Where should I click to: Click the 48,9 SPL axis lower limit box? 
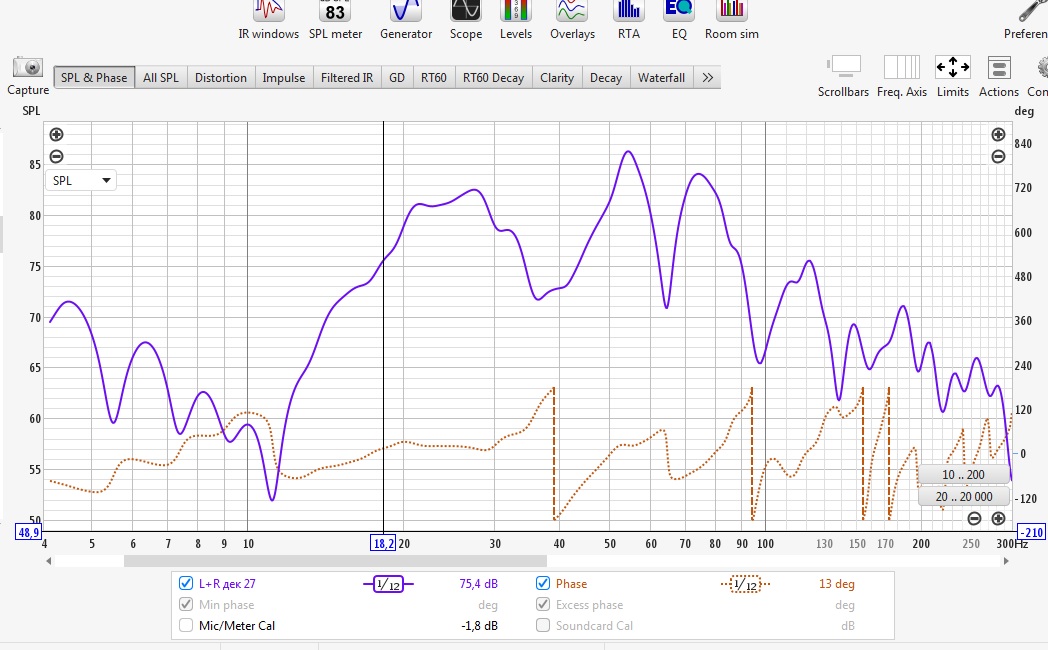pyautogui.click(x=28, y=532)
